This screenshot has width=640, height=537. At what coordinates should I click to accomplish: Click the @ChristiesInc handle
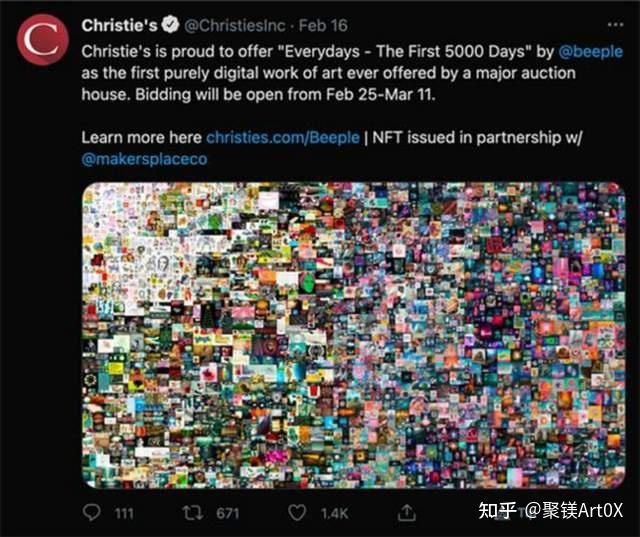(x=235, y=25)
